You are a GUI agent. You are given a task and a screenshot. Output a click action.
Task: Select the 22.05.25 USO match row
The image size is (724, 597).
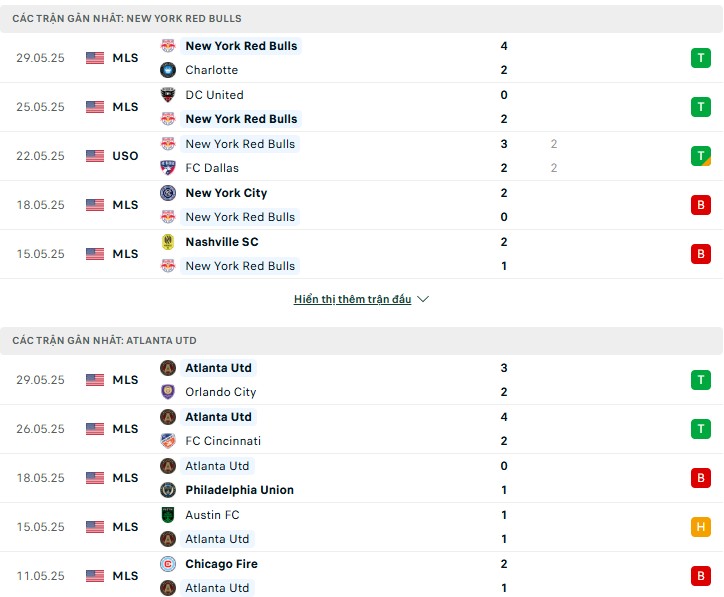[362, 156]
